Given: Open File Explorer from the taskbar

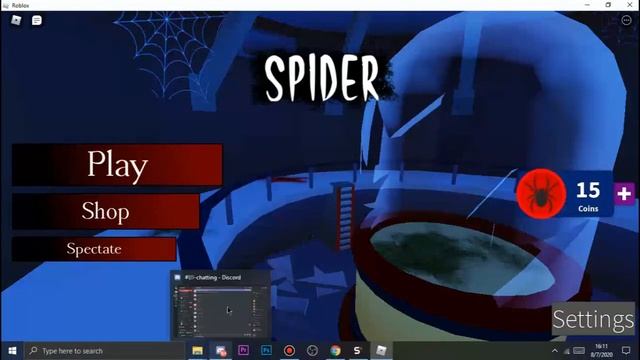Looking at the screenshot, I should pyautogui.click(x=198, y=351).
